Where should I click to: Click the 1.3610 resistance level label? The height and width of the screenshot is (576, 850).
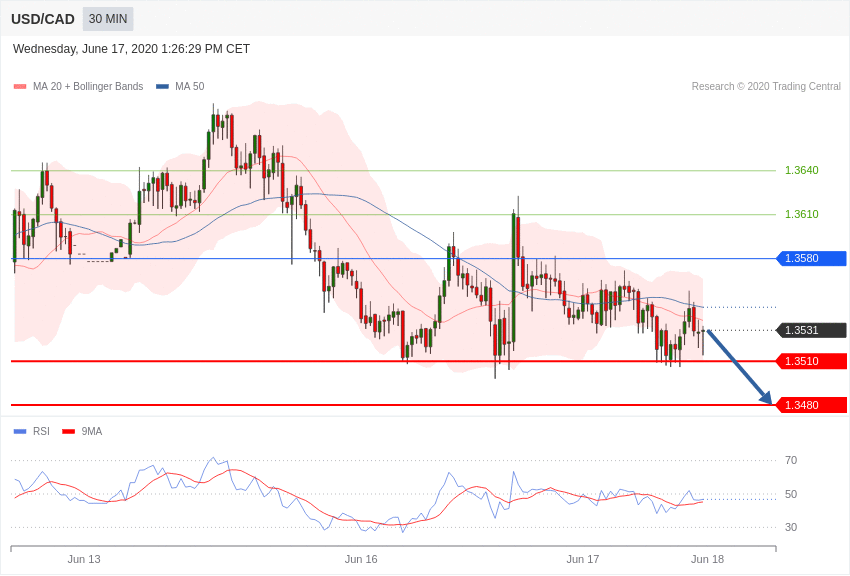tap(801, 214)
